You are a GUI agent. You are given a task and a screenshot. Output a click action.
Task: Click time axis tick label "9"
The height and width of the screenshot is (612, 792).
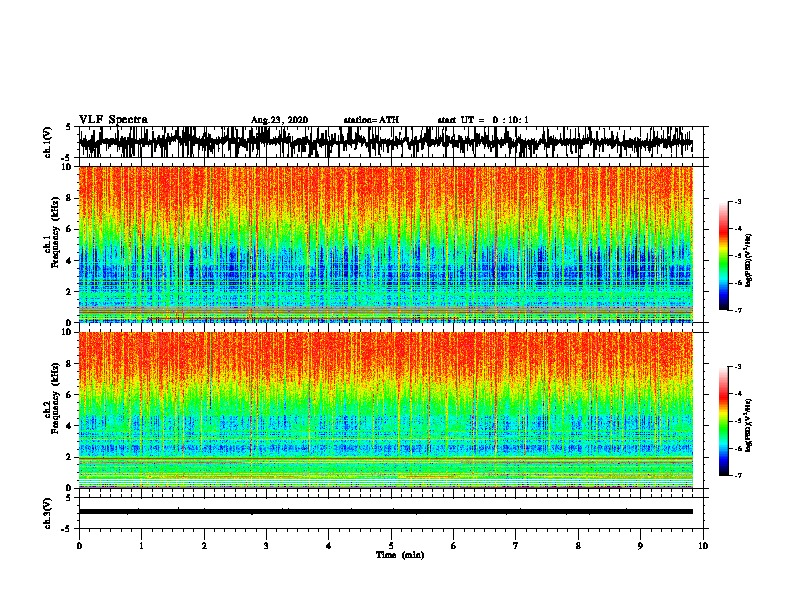tap(640, 545)
